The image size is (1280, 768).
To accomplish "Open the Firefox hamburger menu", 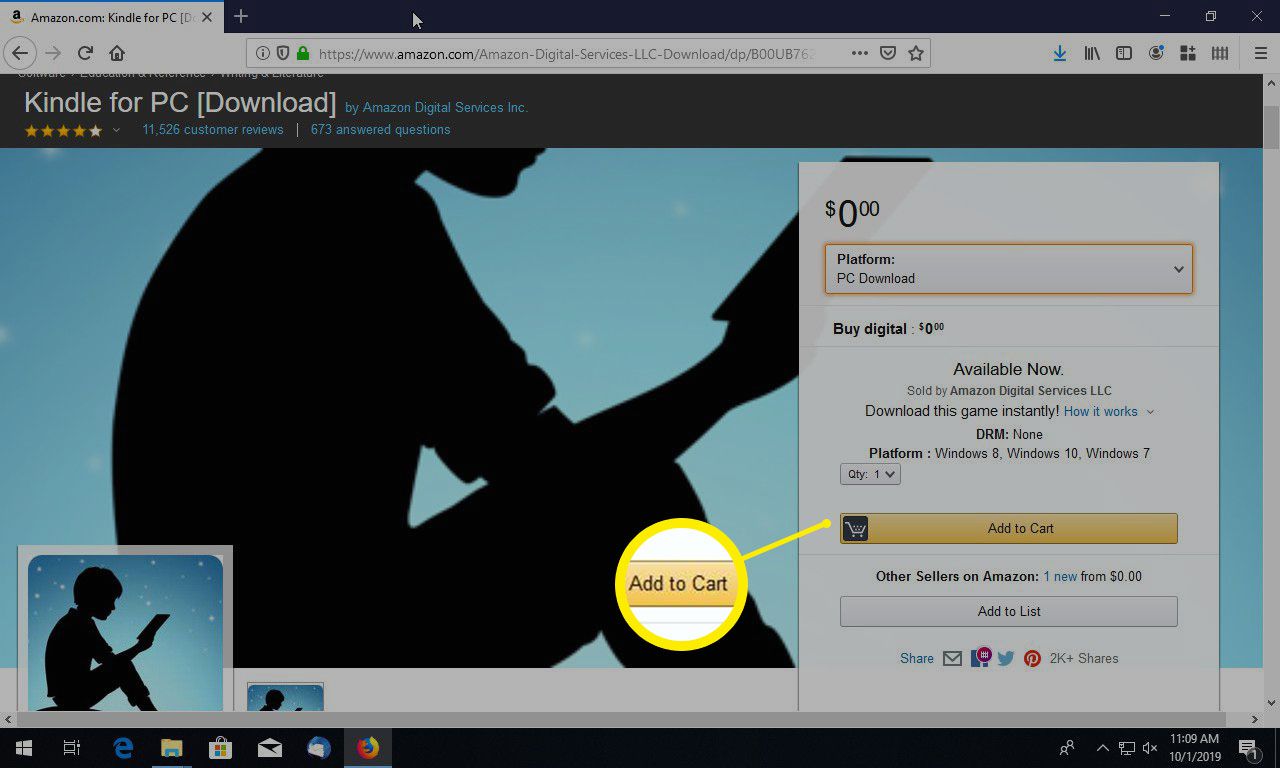I will (x=1262, y=53).
